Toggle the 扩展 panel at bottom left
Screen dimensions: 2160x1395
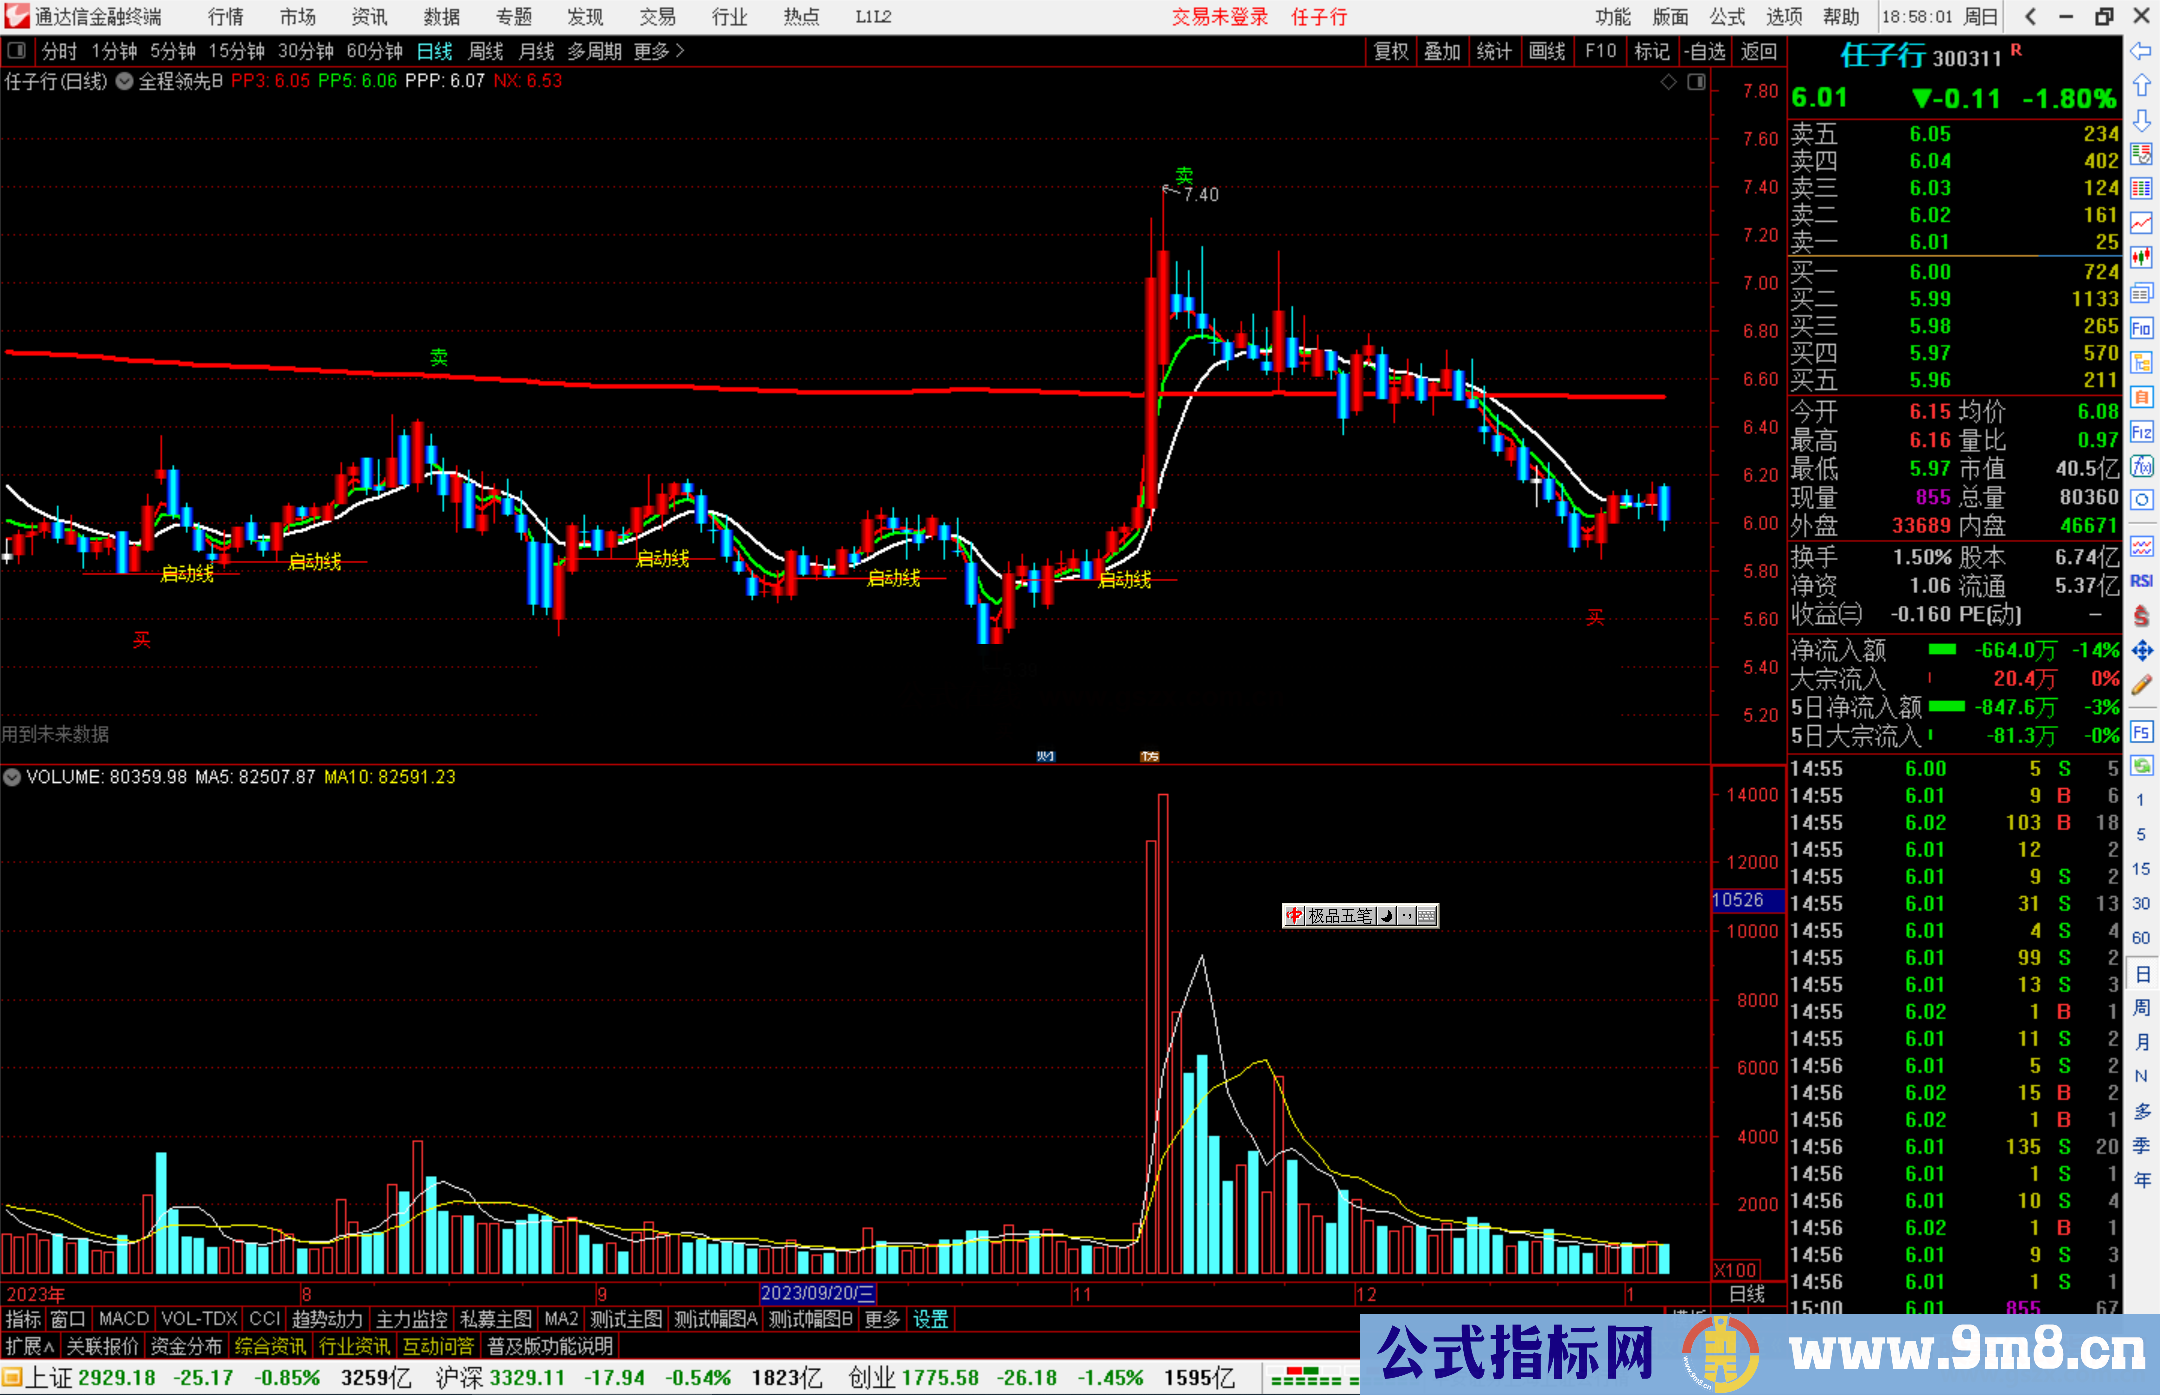pyautogui.click(x=29, y=1346)
